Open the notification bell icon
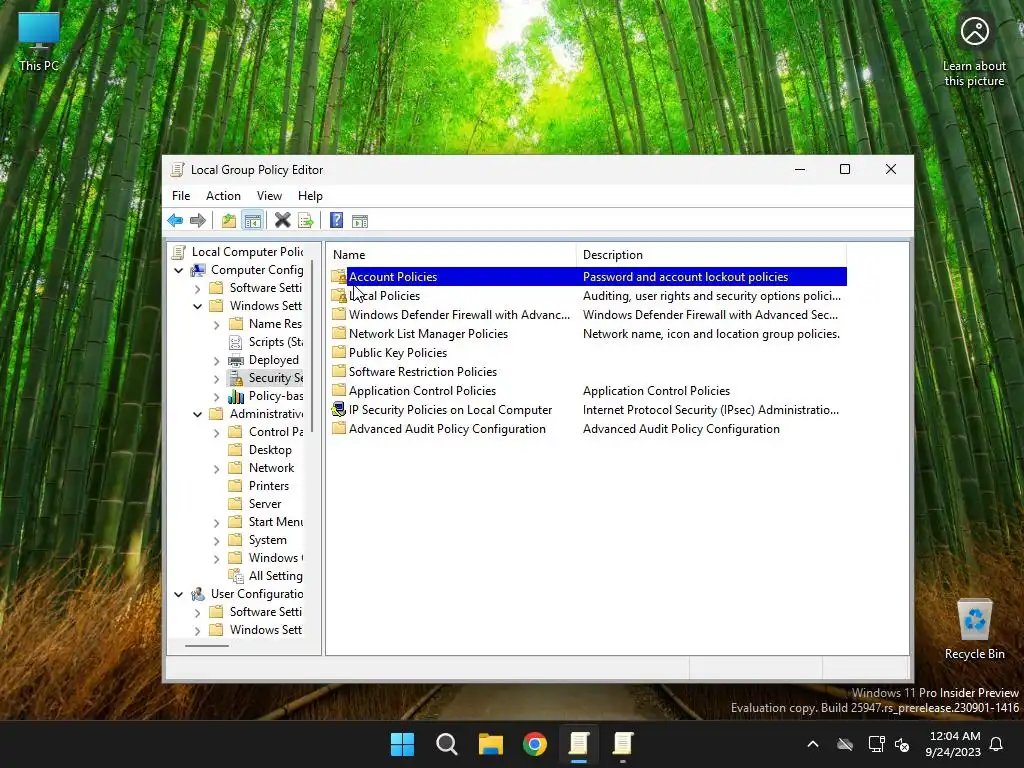This screenshot has width=1024, height=768. coord(997,744)
